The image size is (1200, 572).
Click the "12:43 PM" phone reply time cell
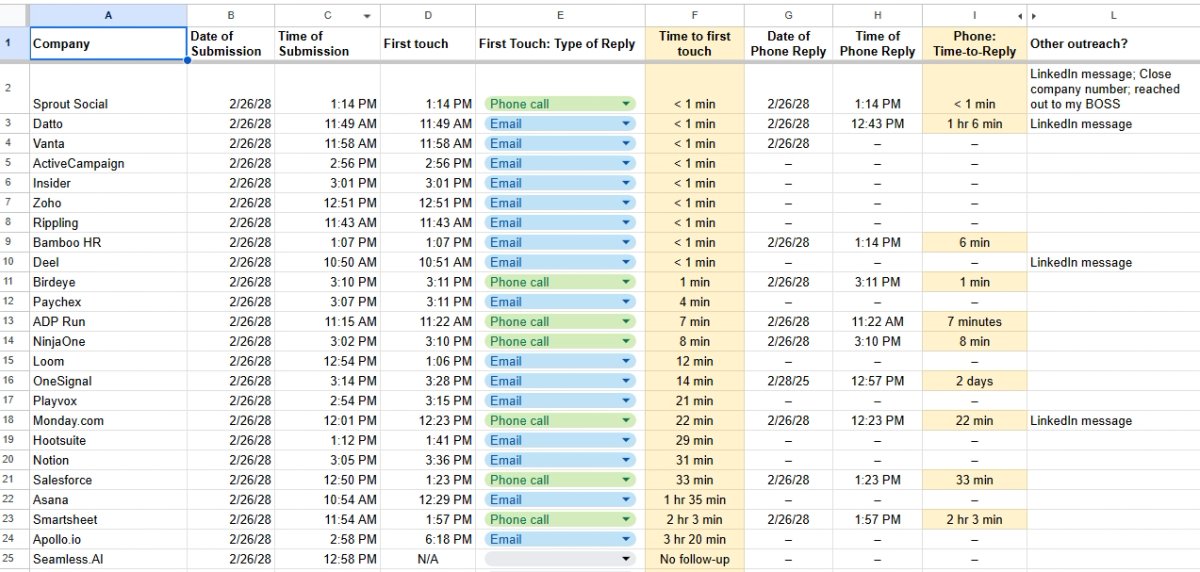[877, 124]
